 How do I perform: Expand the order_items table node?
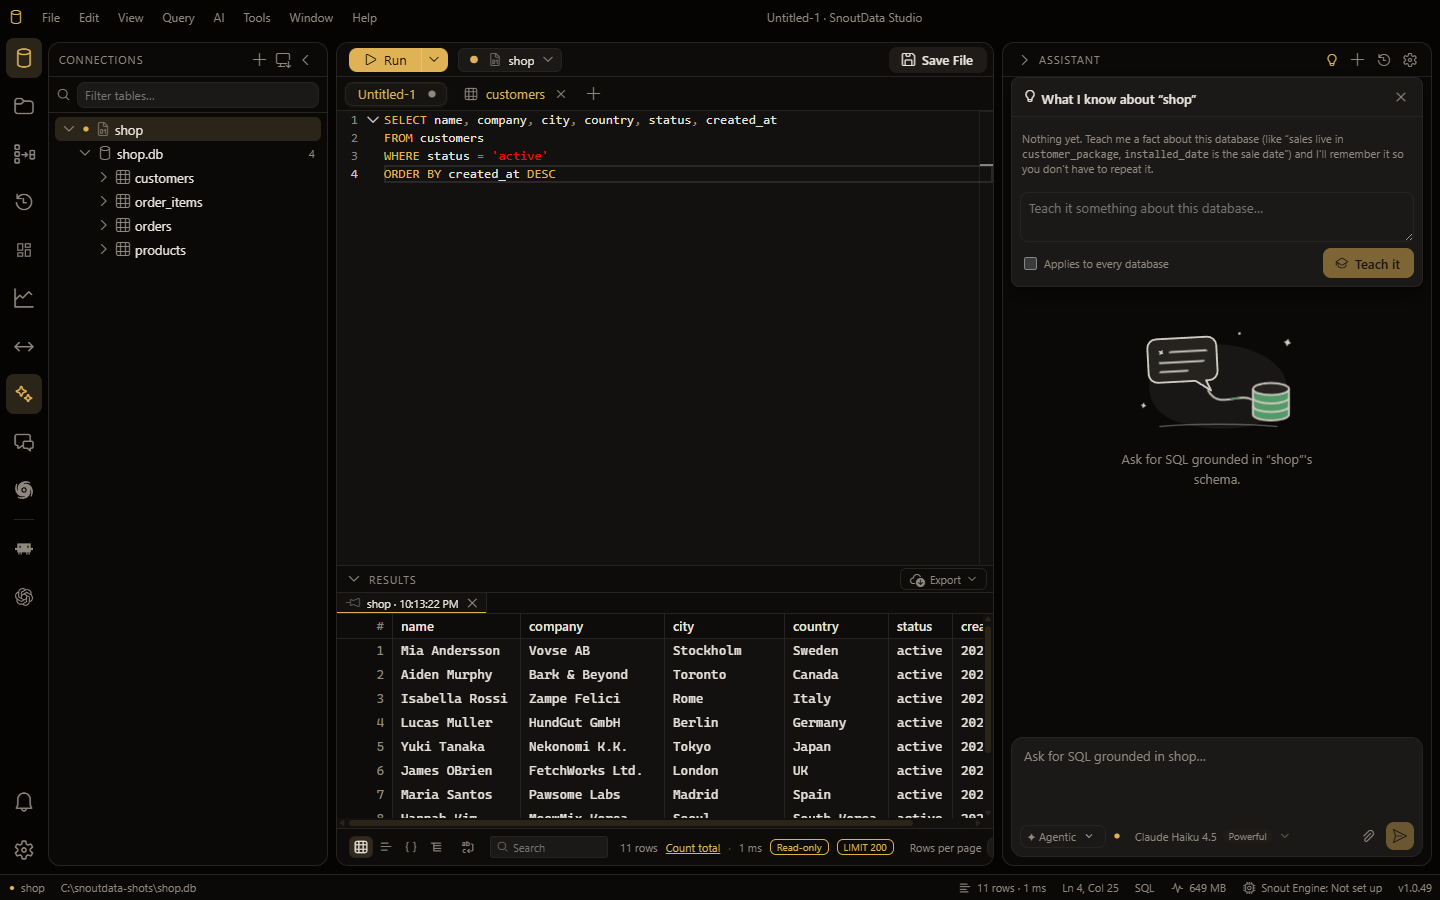pyautogui.click(x=103, y=201)
